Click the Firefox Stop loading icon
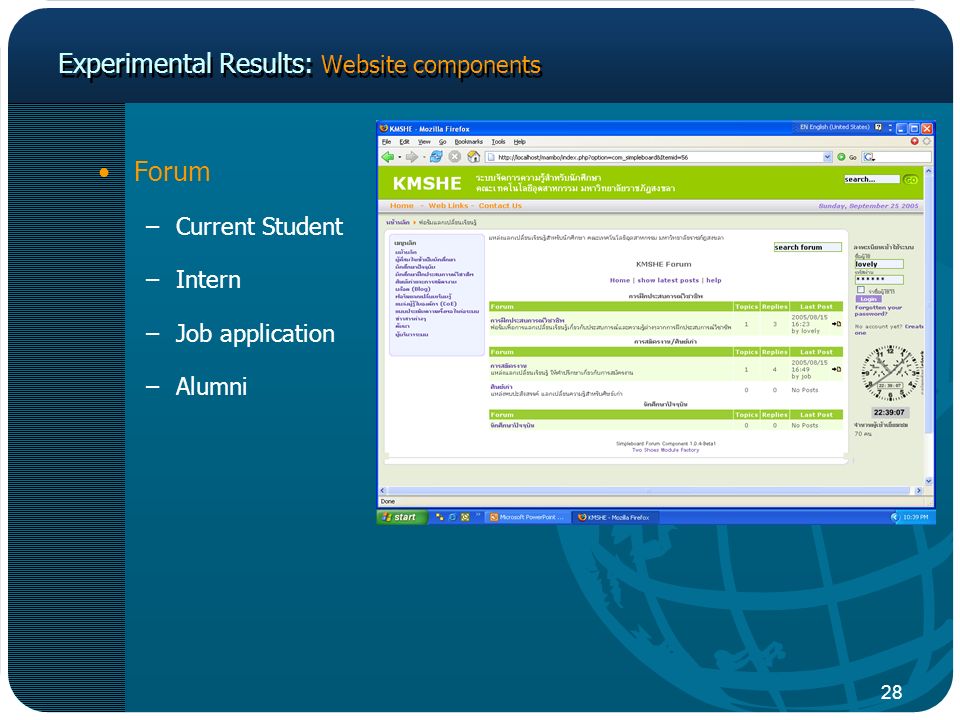 [454, 157]
